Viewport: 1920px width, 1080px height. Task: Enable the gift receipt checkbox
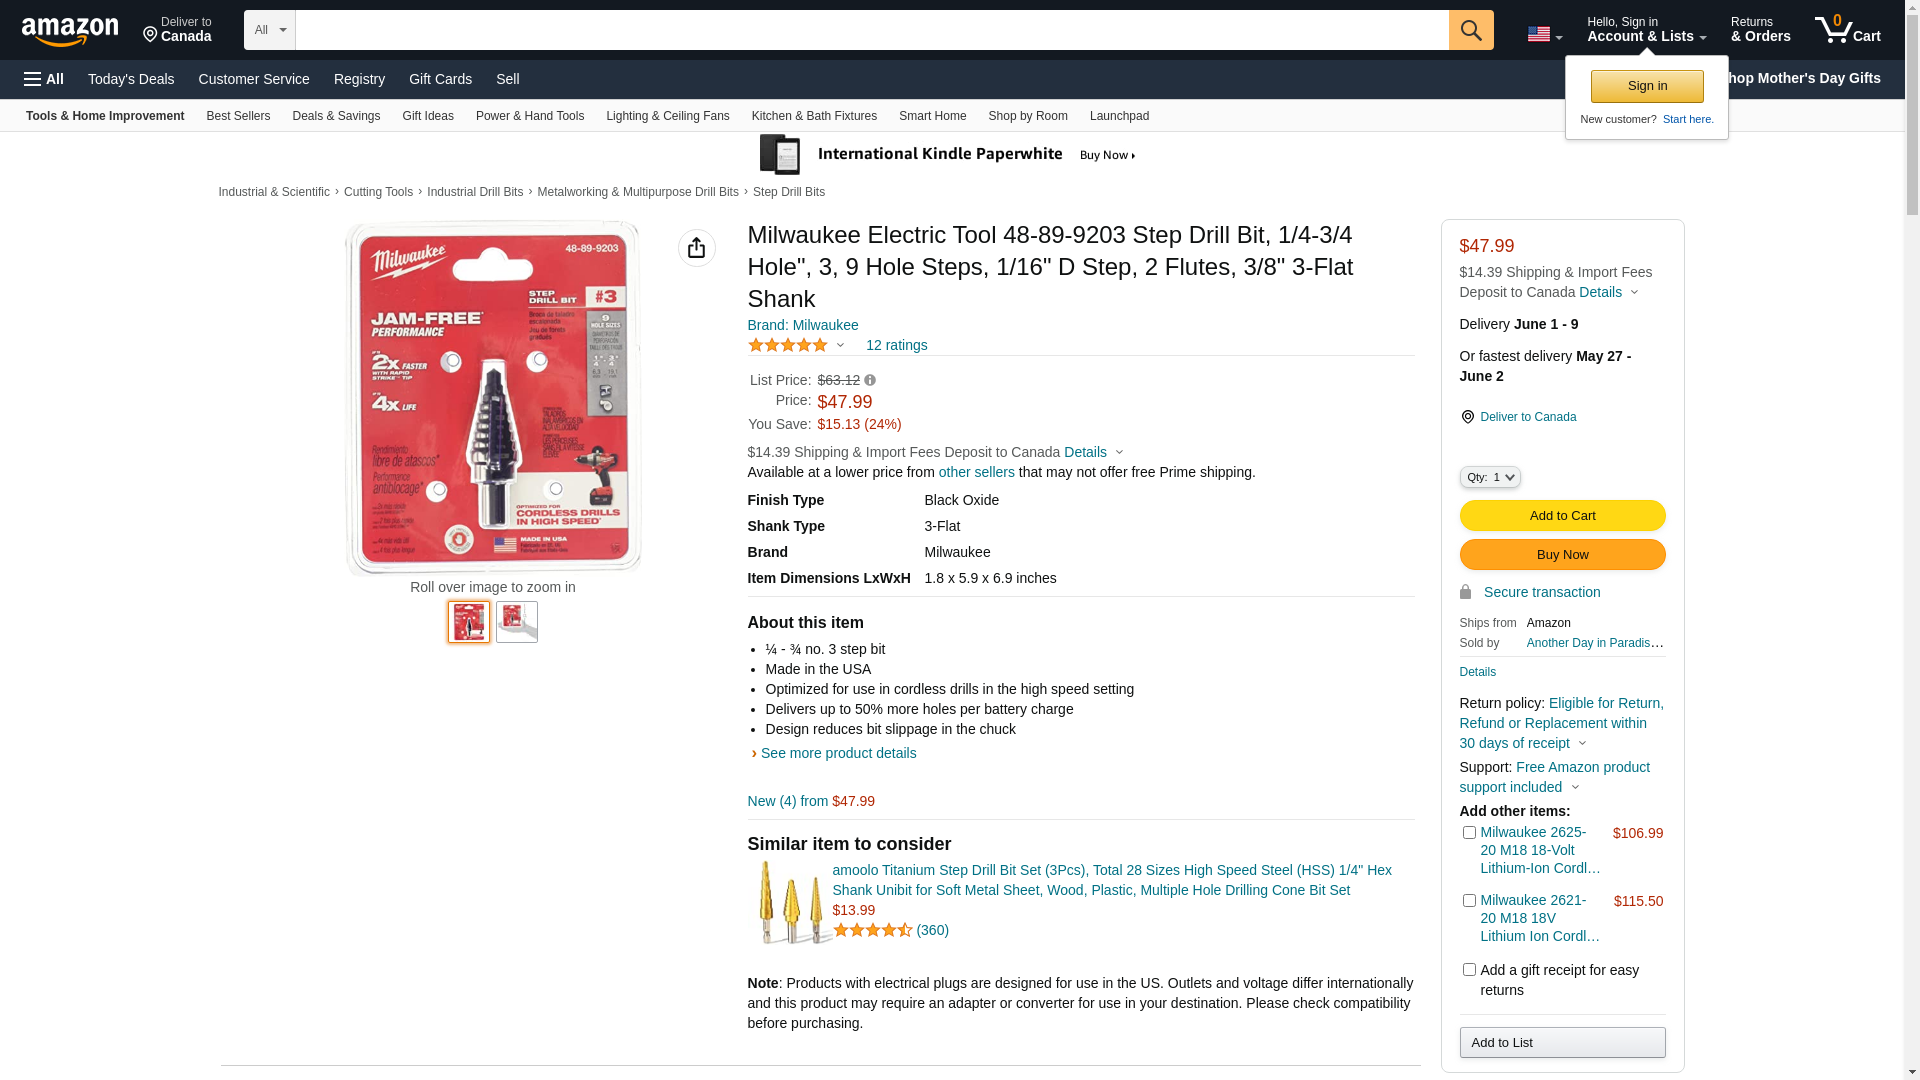[1469, 969]
